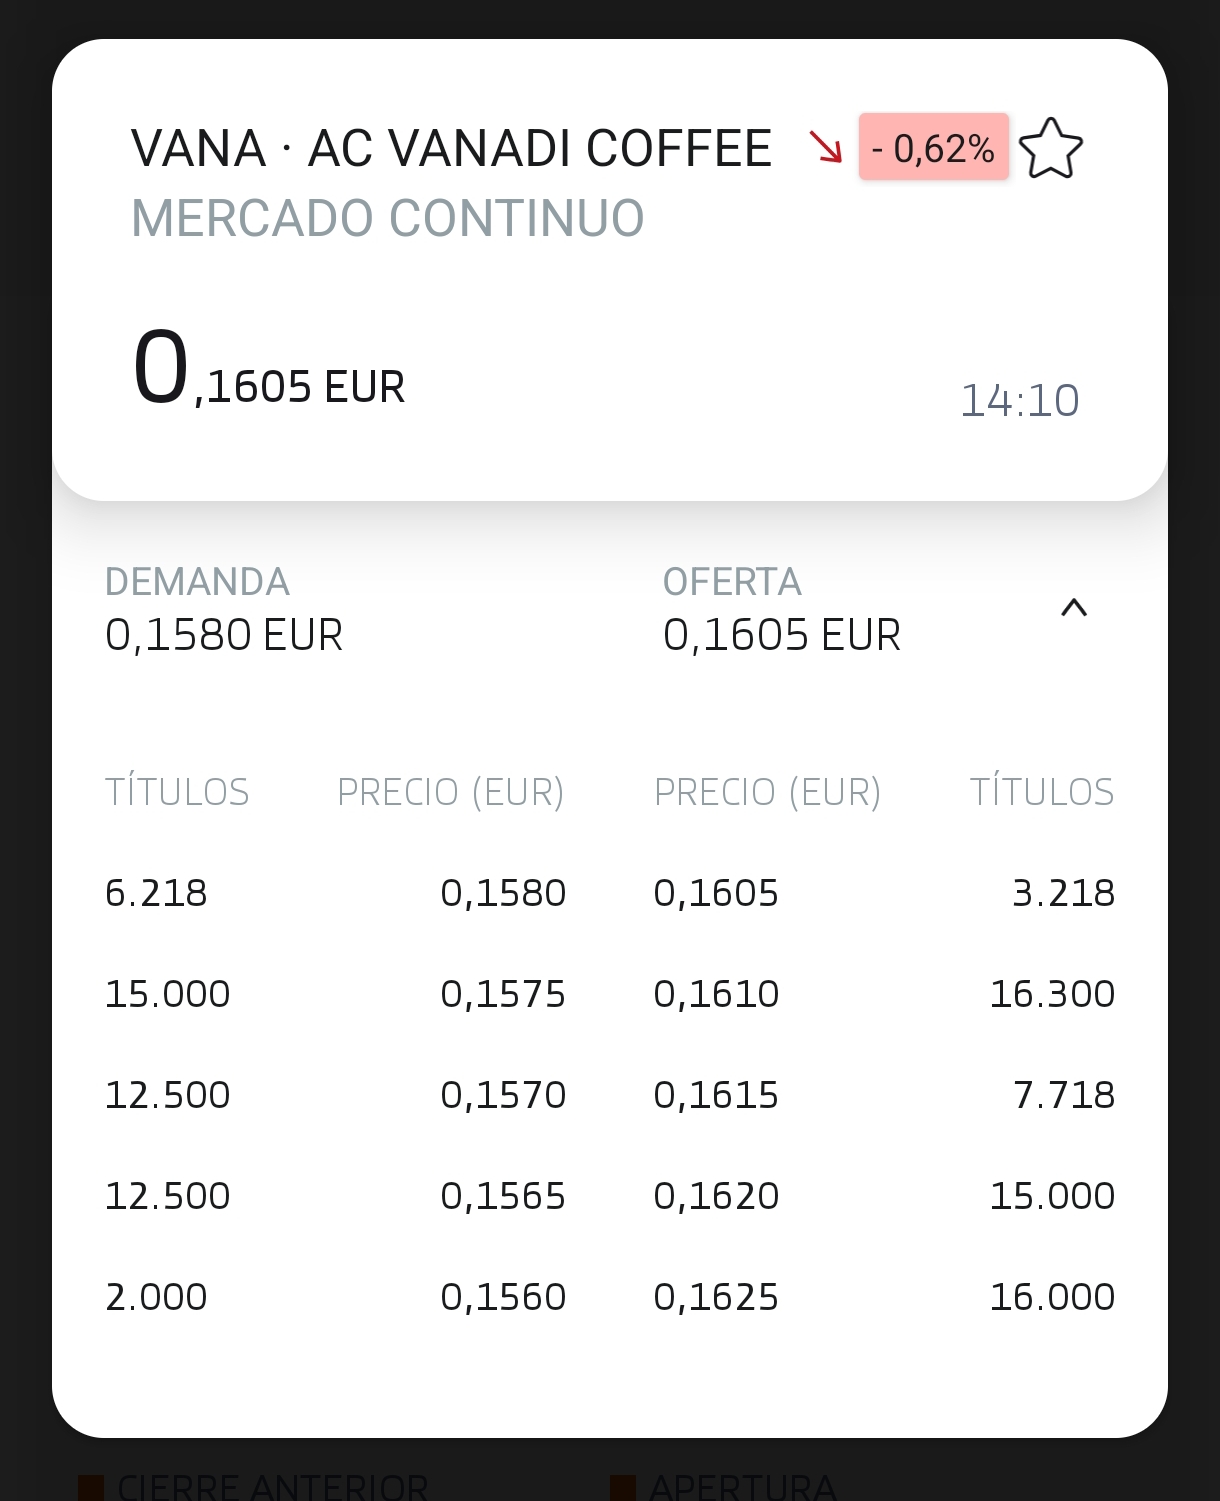
Task: Click the CIERRE ANTERIOR legend item
Action: click(254, 1486)
